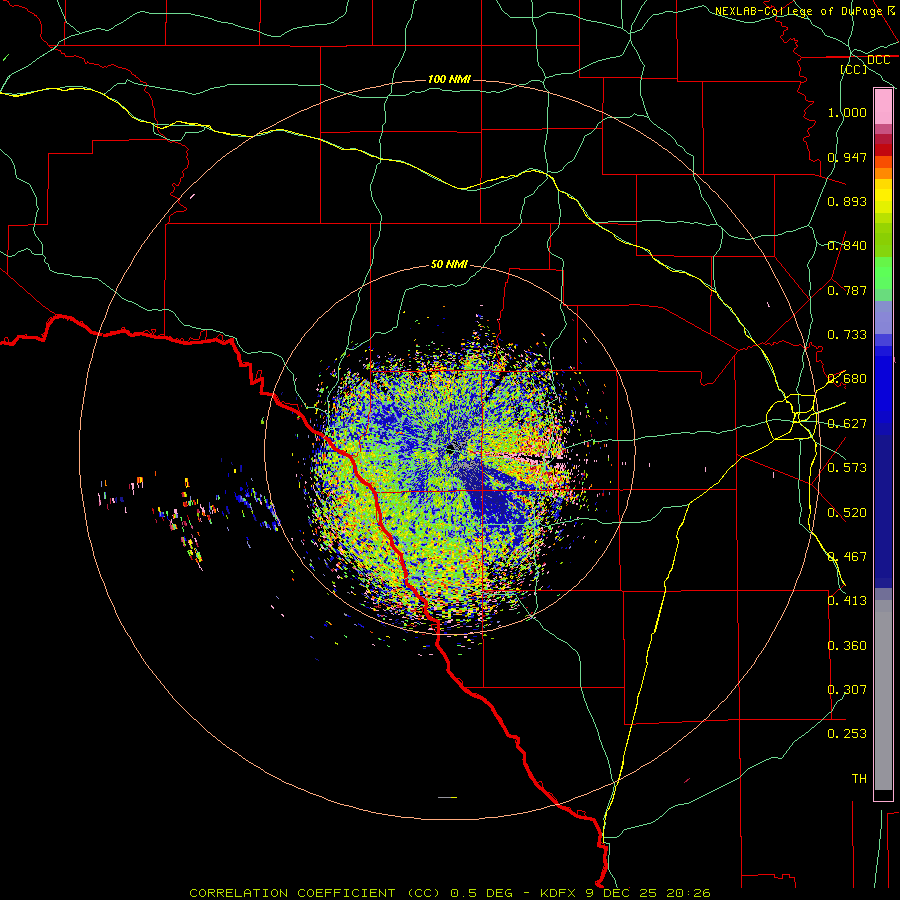The image size is (900, 900).
Task: Click the 0.253 scale value
Action: (847, 734)
